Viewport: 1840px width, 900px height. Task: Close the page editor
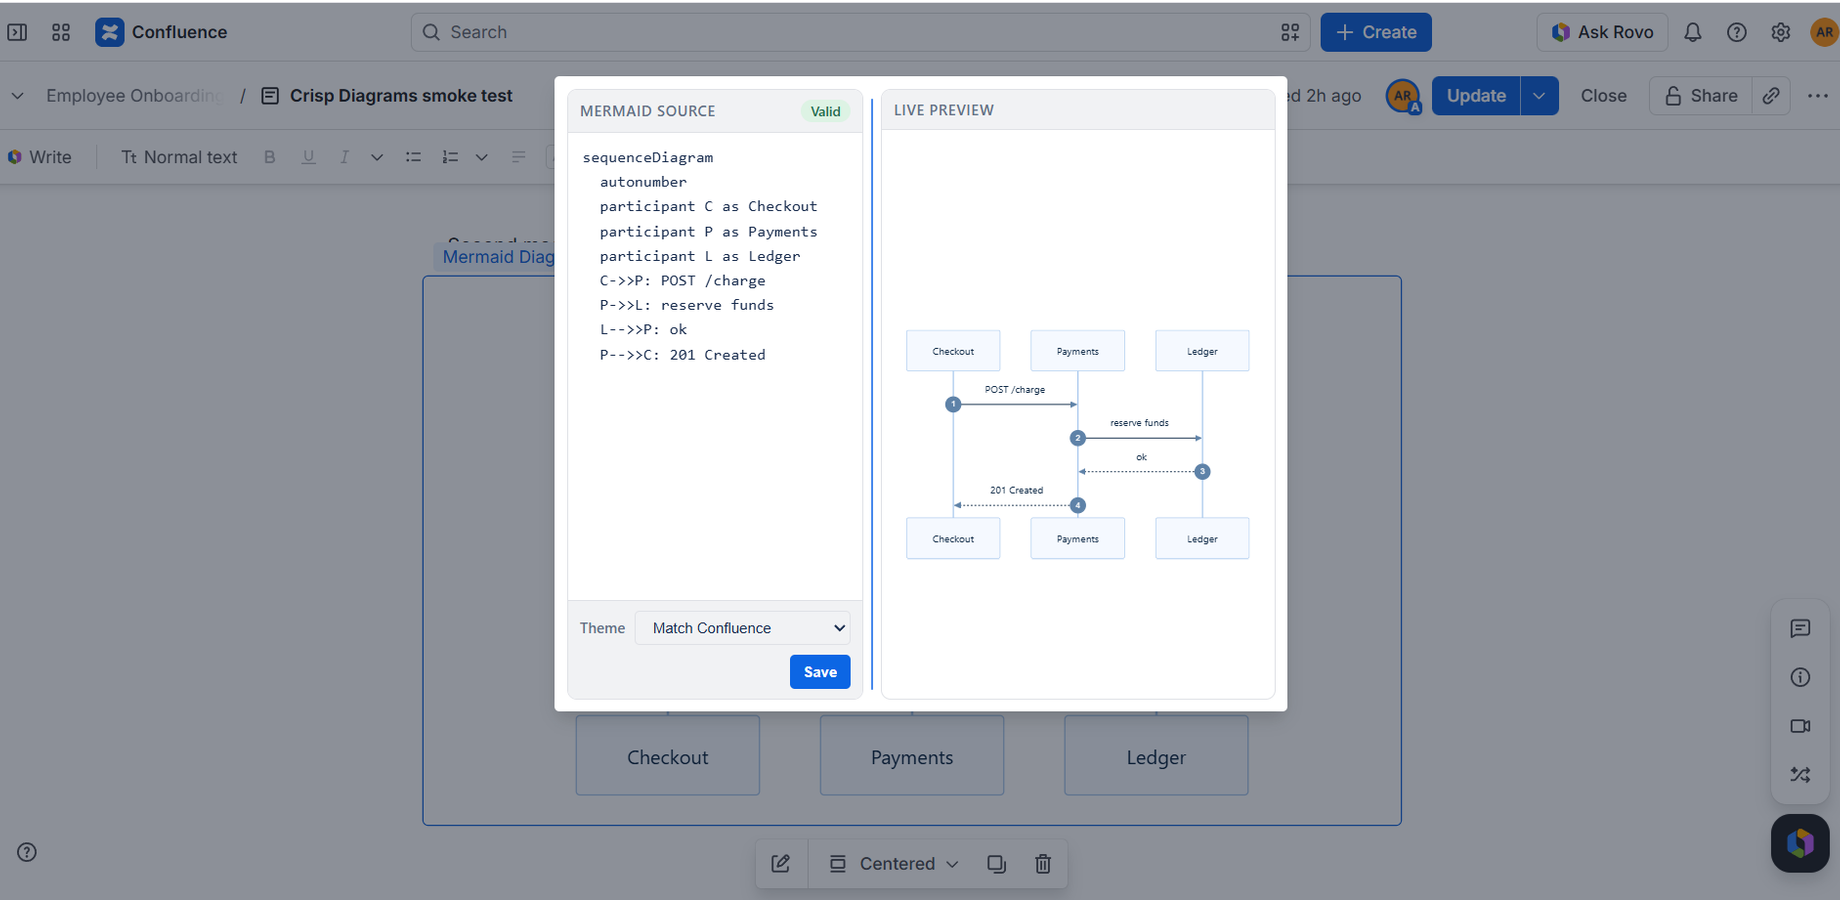tap(1603, 96)
